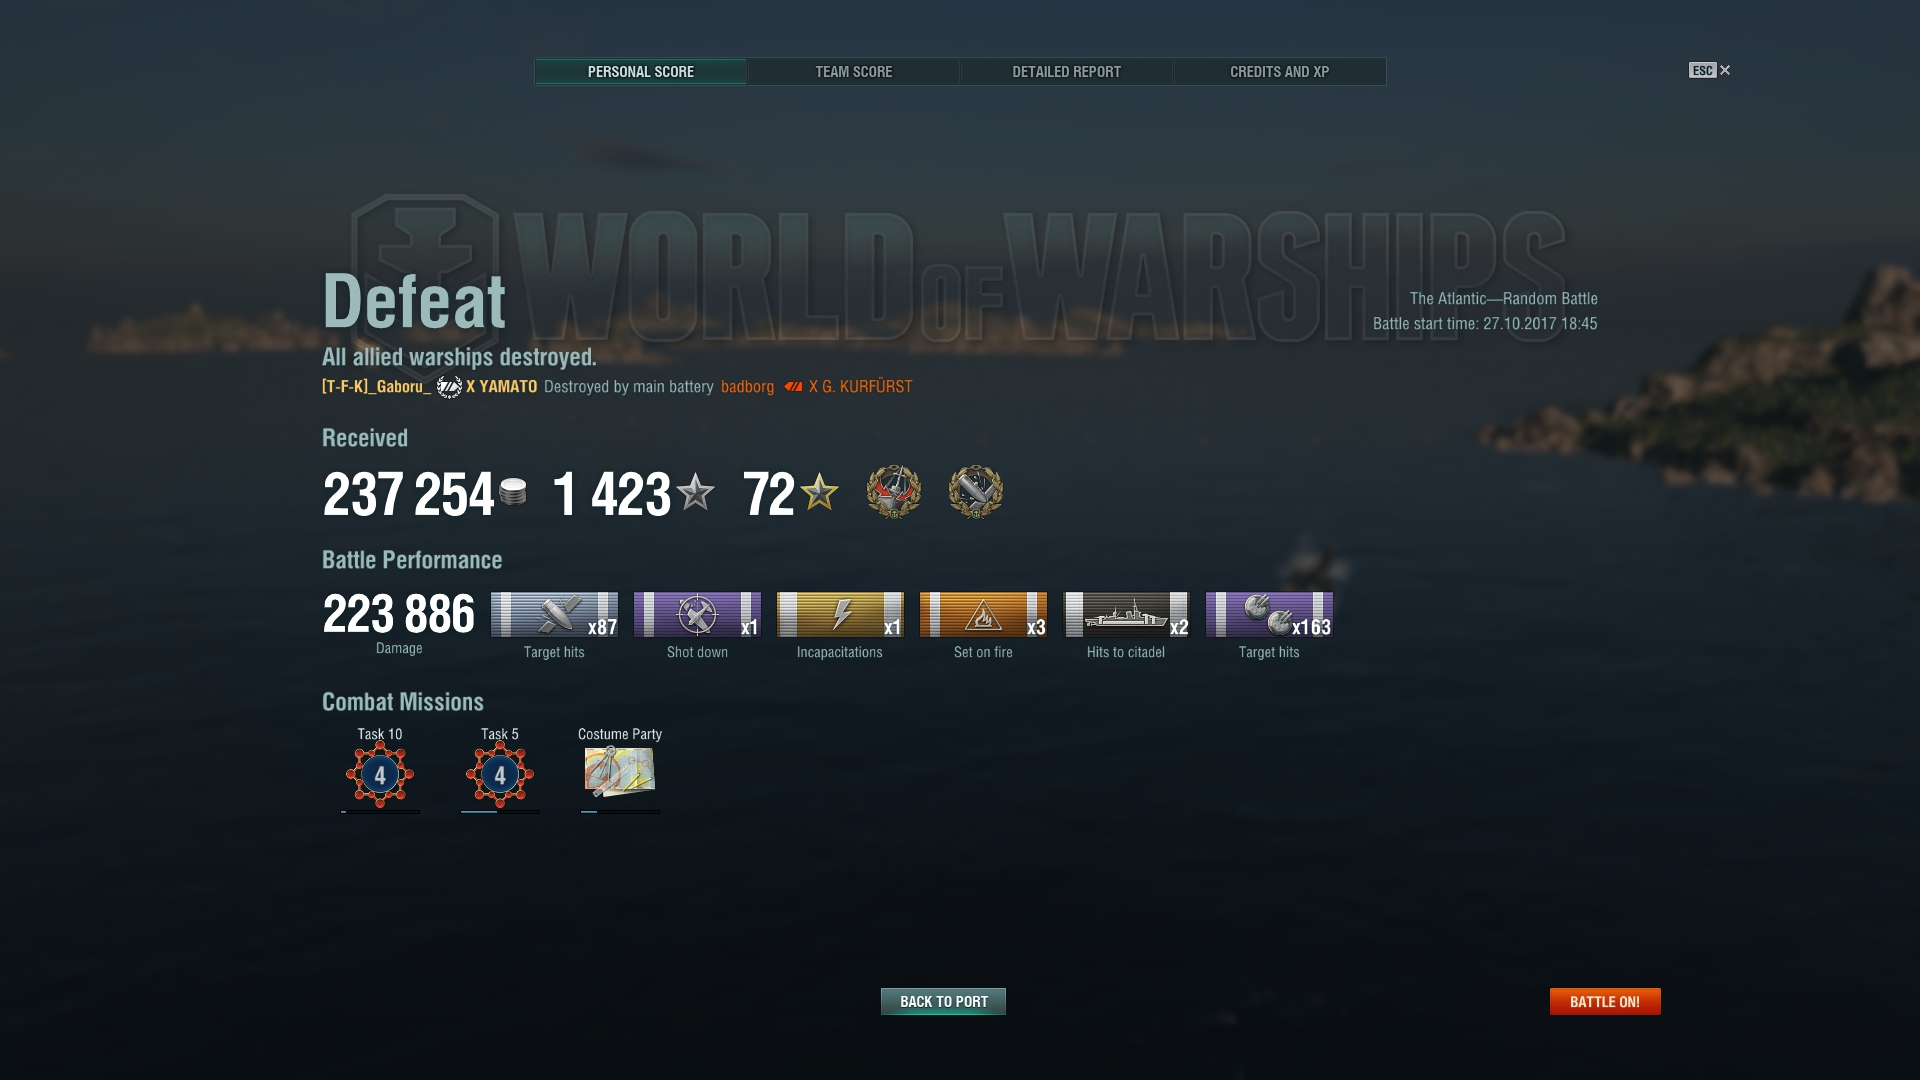This screenshot has width=1920, height=1080.
Task: Open the Task 10 combat mission
Action: point(380,775)
